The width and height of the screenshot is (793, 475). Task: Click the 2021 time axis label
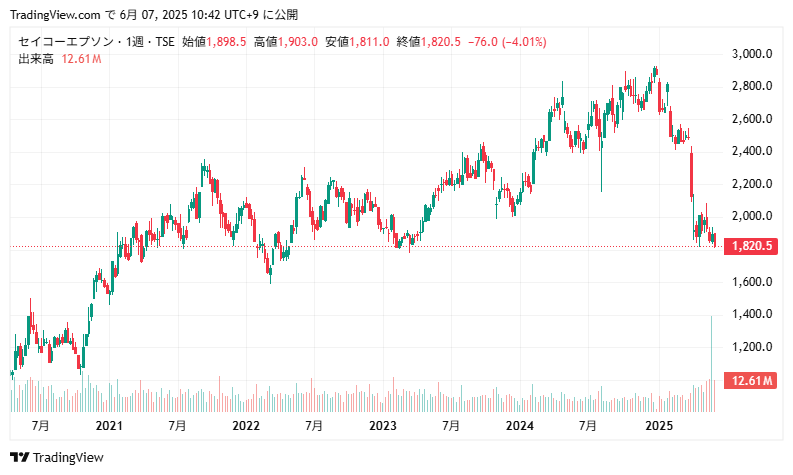click(x=109, y=426)
